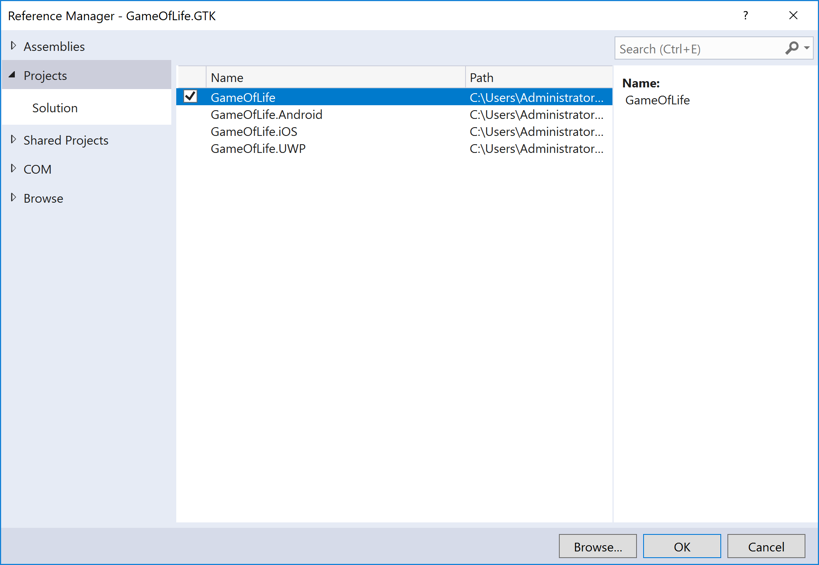Expand the Assemblies category arrow
This screenshot has height=565, width=819.
click(x=14, y=46)
